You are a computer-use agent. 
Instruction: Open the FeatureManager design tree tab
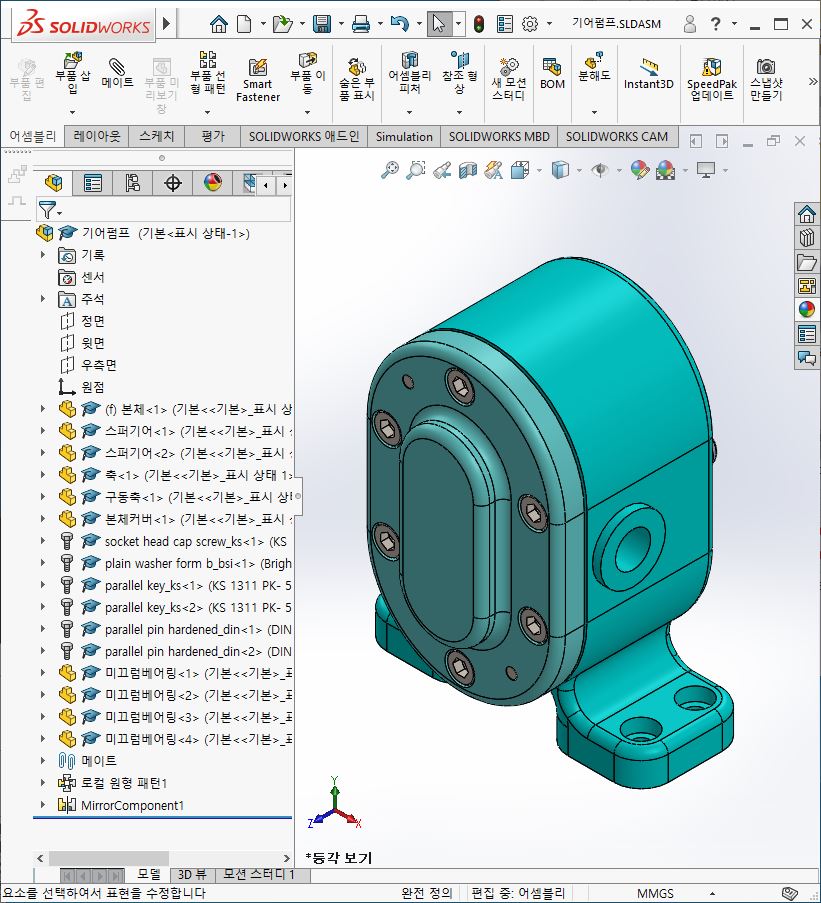pos(54,183)
